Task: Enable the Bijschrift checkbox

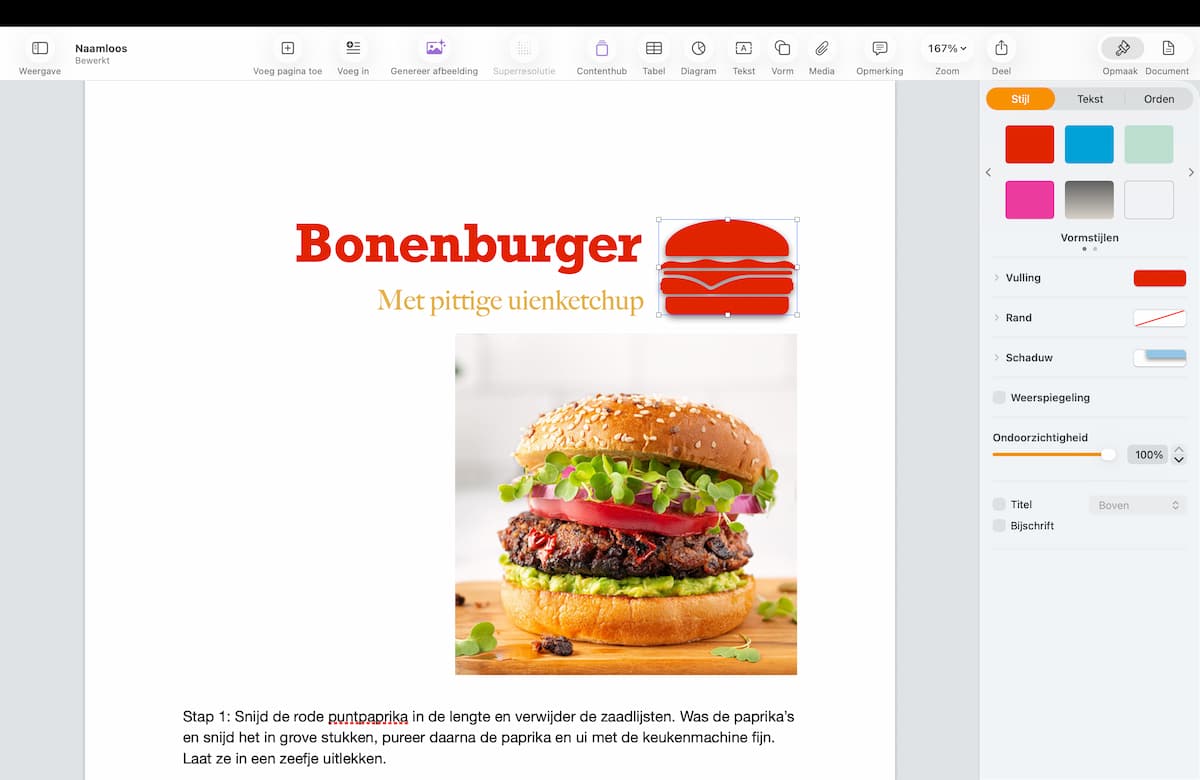Action: 999,526
